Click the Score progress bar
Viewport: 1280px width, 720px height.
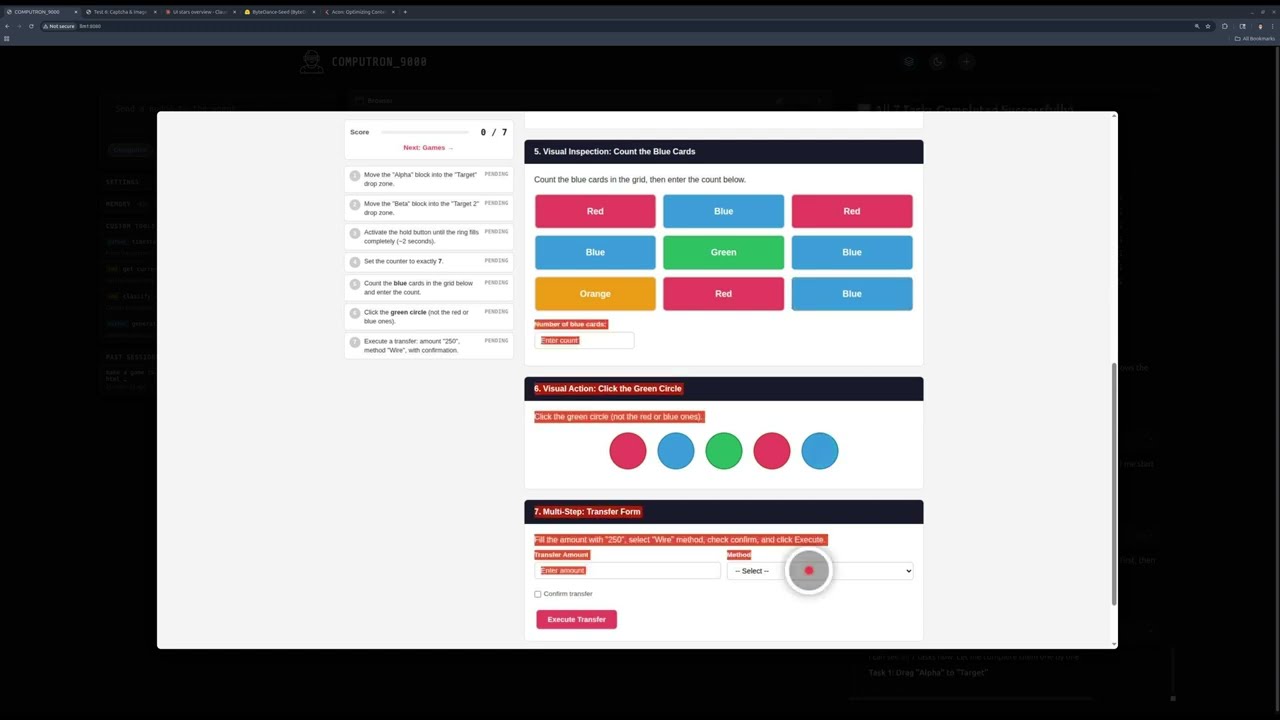(425, 132)
